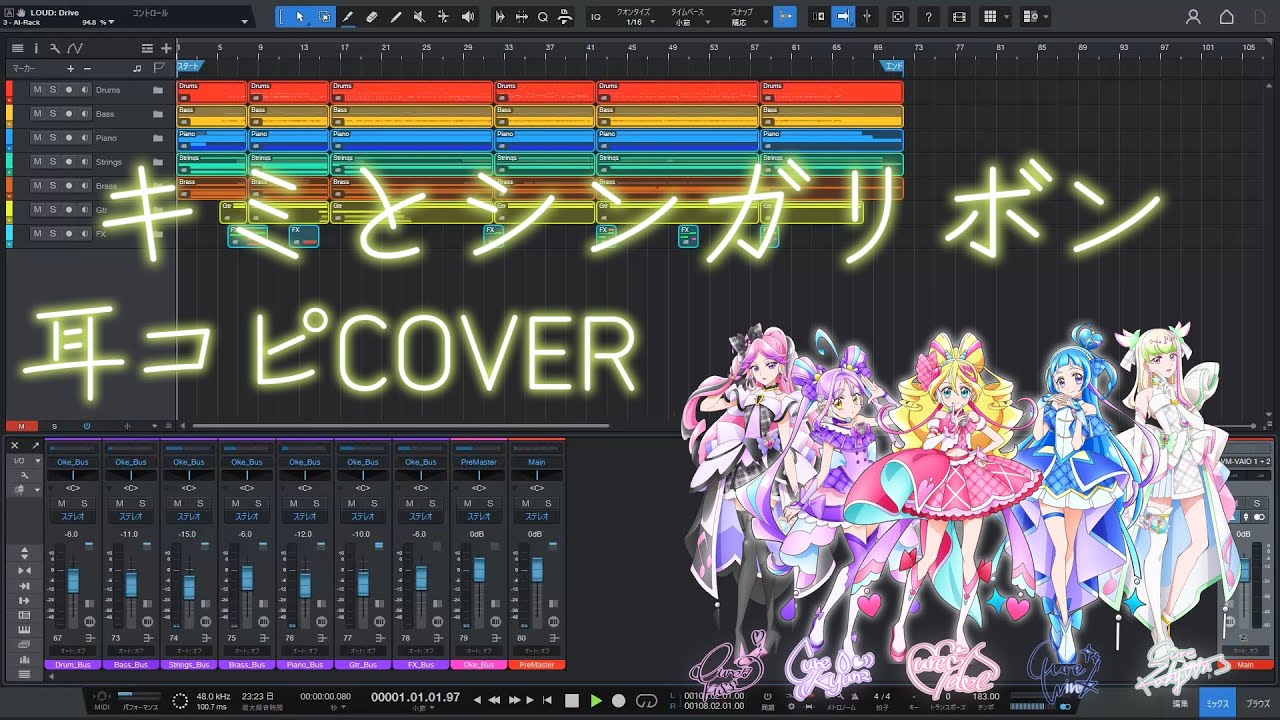Viewport: 1280px width, 720px height.
Task: Click the global S solo button below tracks
Action: click(x=54, y=427)
